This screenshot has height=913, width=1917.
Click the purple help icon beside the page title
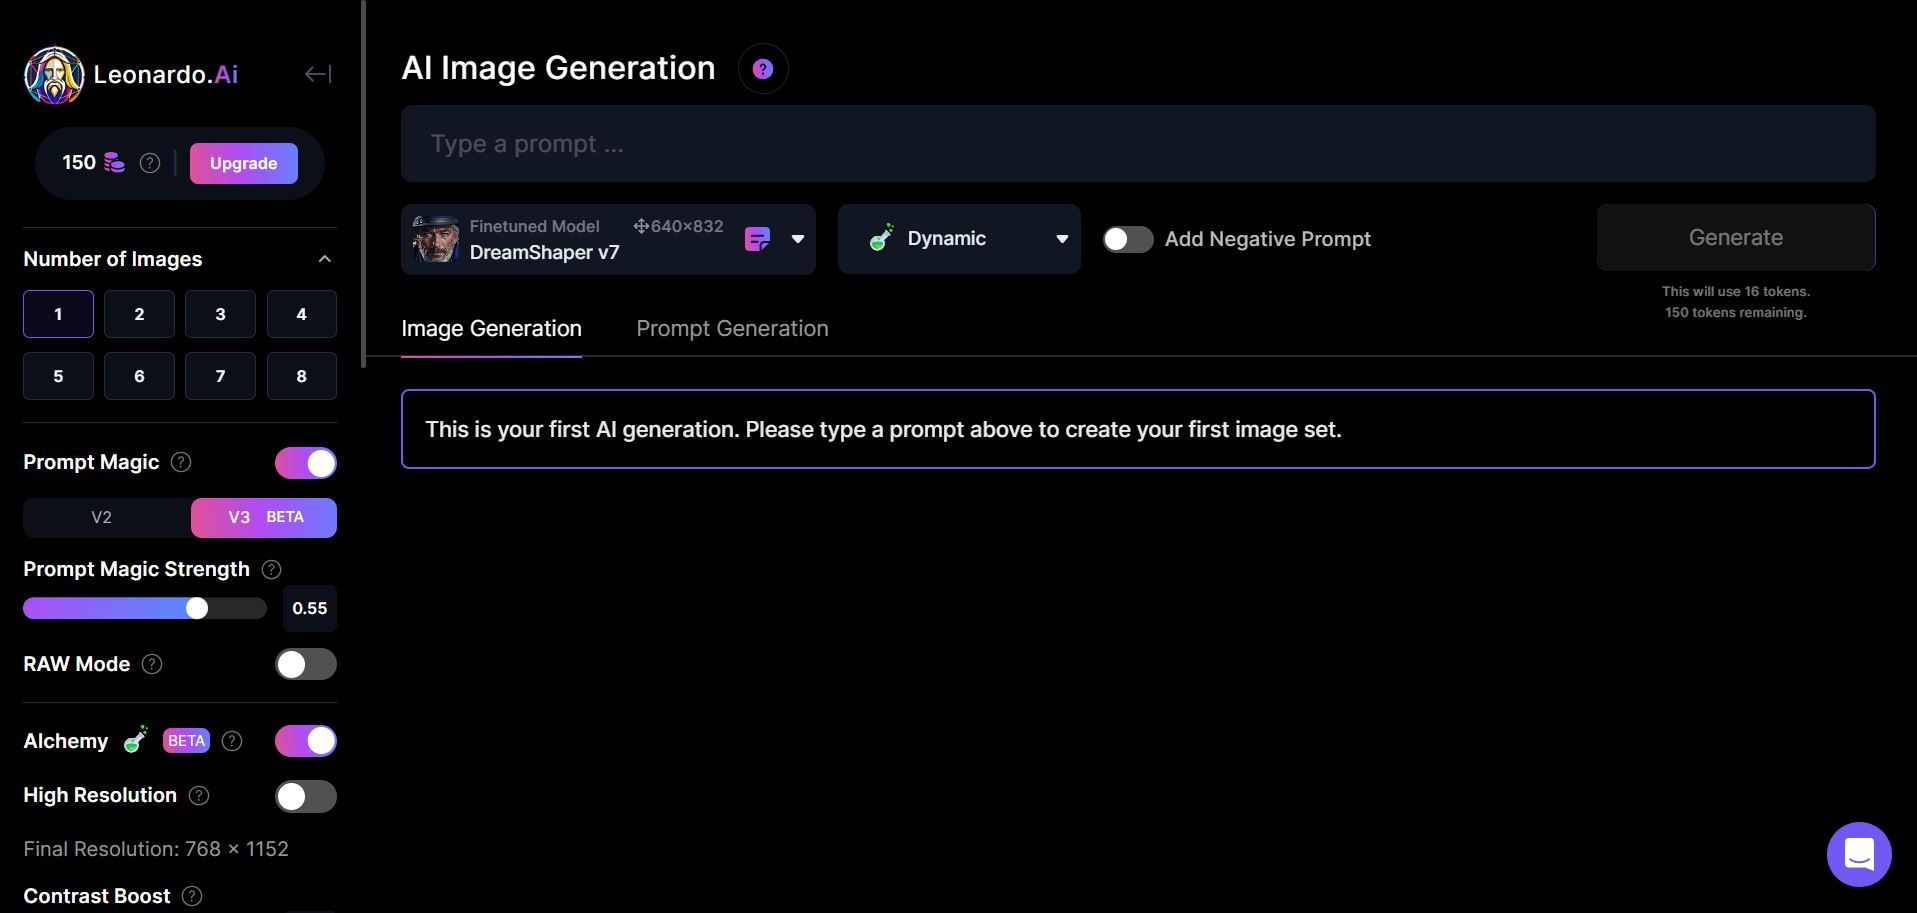(763, 69)
